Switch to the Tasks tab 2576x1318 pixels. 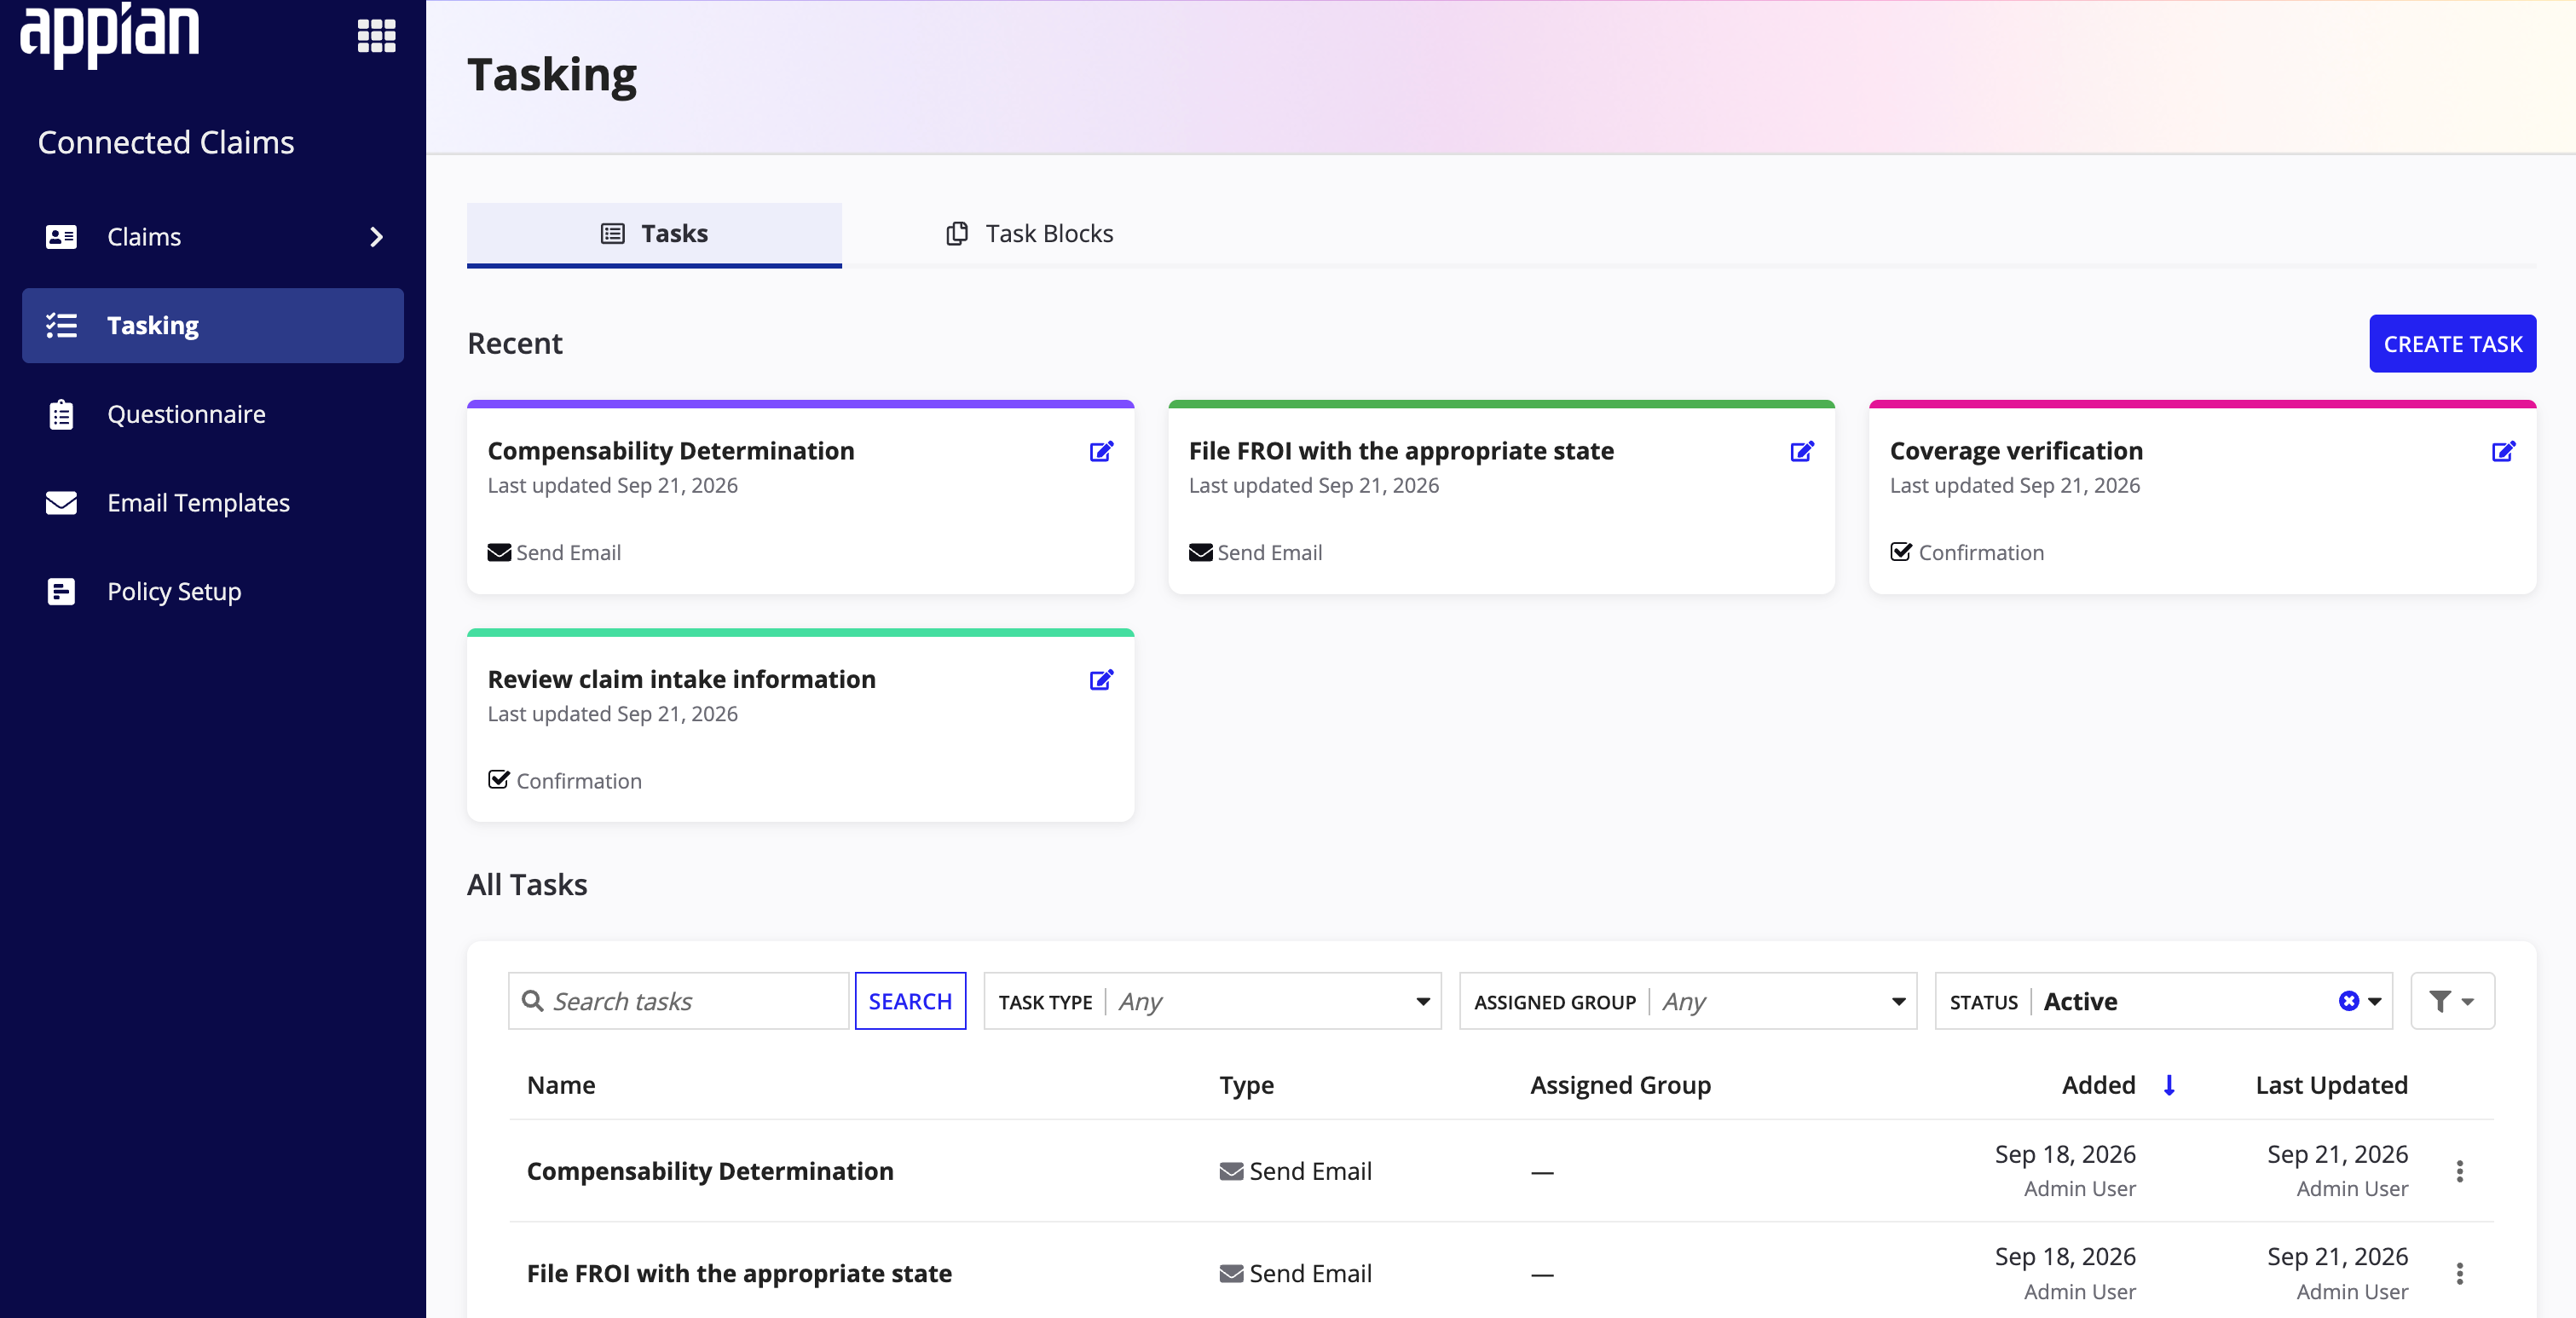[654, 234]
